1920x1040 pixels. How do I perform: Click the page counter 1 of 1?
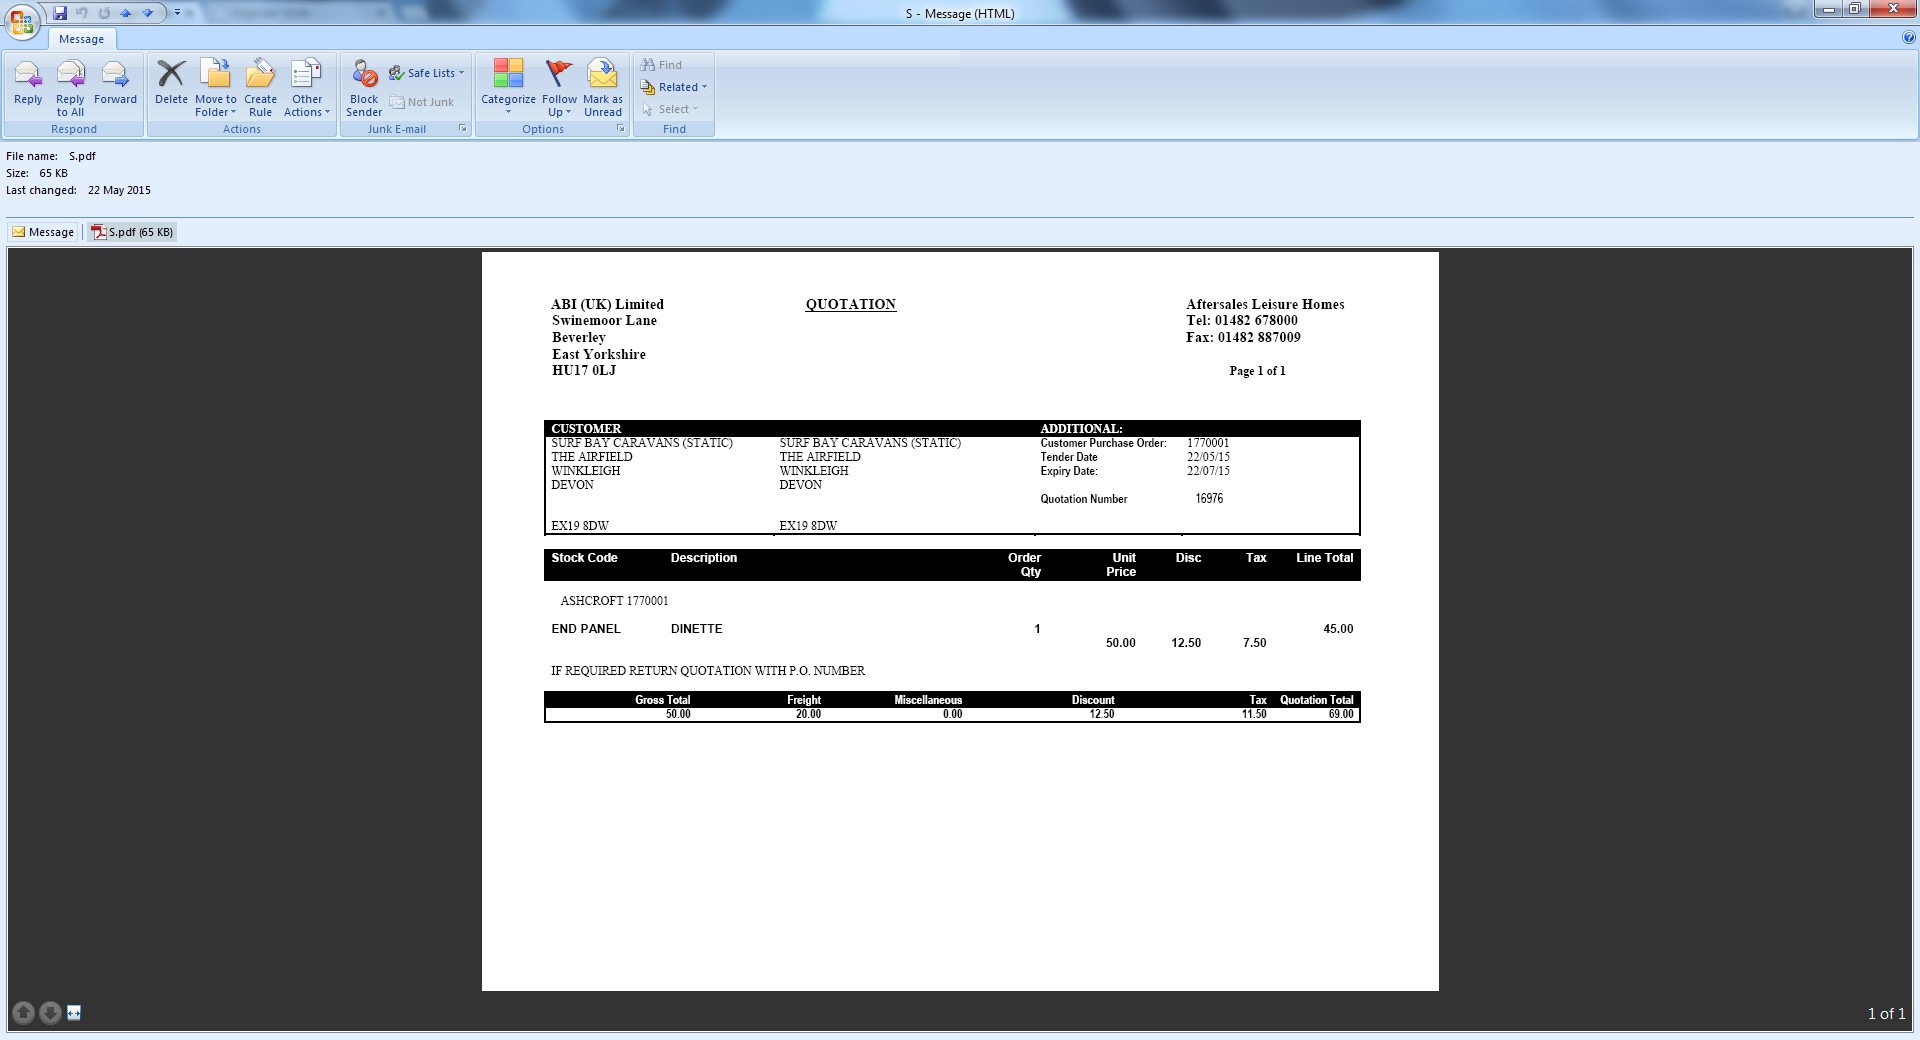coord(1886,1013)
